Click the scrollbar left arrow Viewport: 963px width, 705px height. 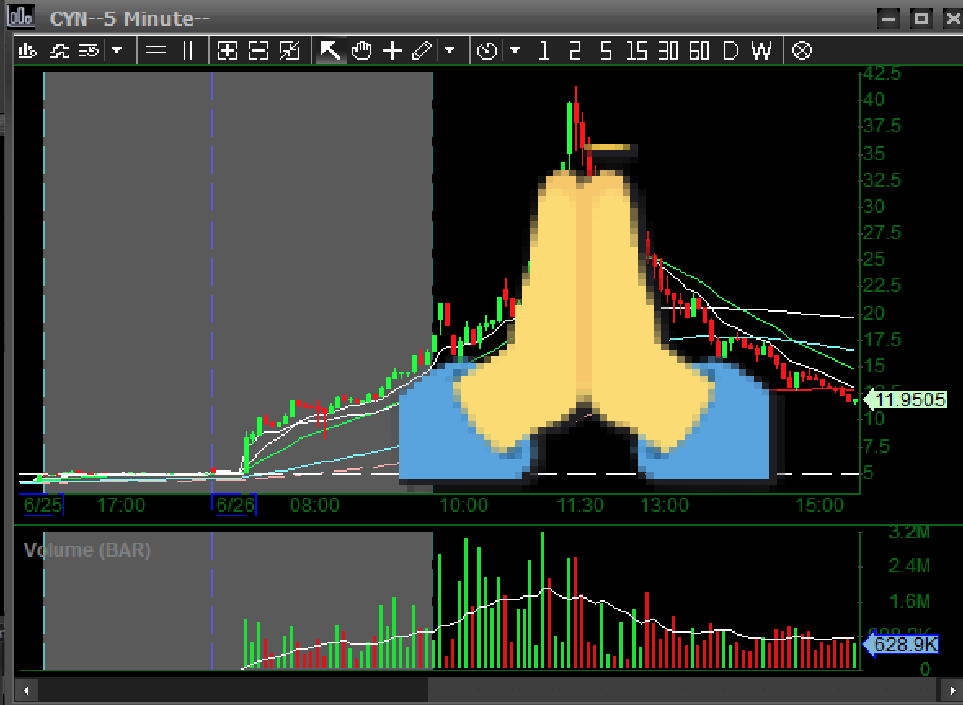click(x=25, y=690)
